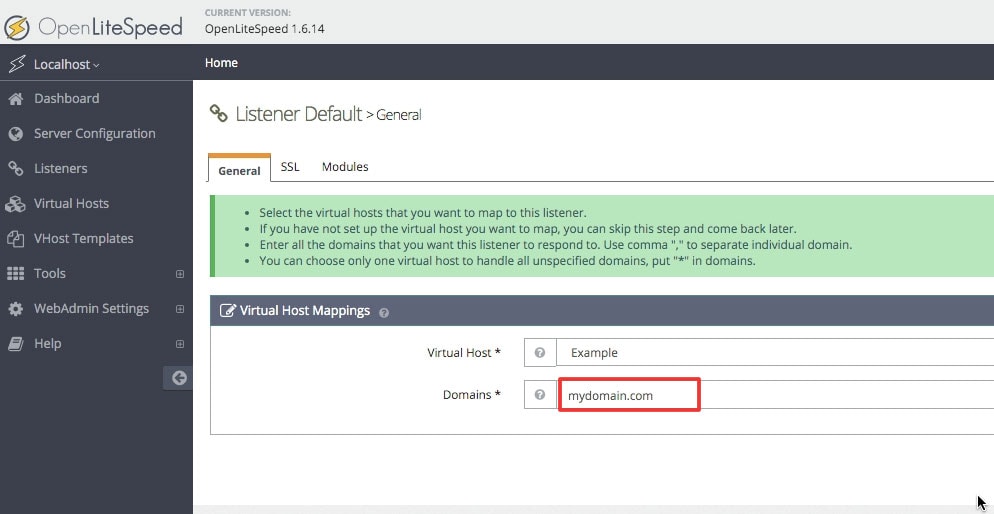Expand the WebAdmin Settings plus icon
The height and width of the screenshot is (514, 994).
[180, 309]
